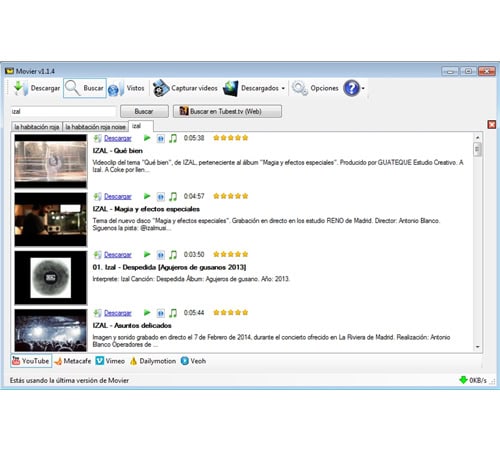
Task: Click star rating of Asuntos delicados
Action: click(231, 313)
